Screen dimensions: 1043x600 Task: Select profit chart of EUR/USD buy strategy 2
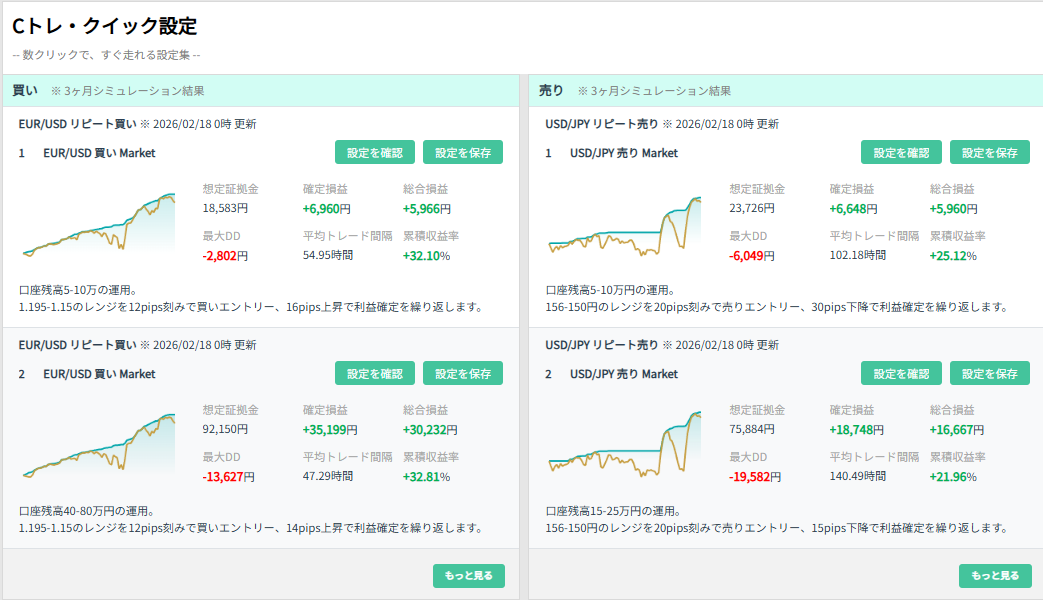click(x=98, y=445)
